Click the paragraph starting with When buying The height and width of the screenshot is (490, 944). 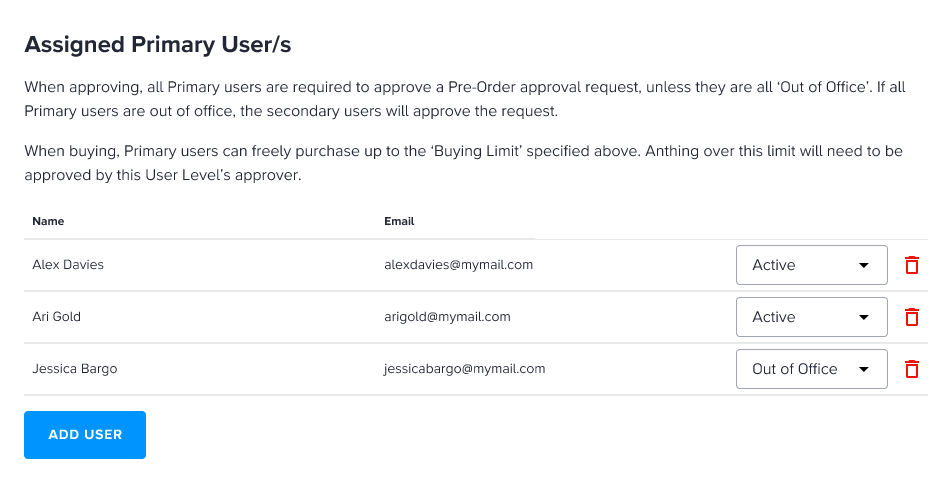464,163
